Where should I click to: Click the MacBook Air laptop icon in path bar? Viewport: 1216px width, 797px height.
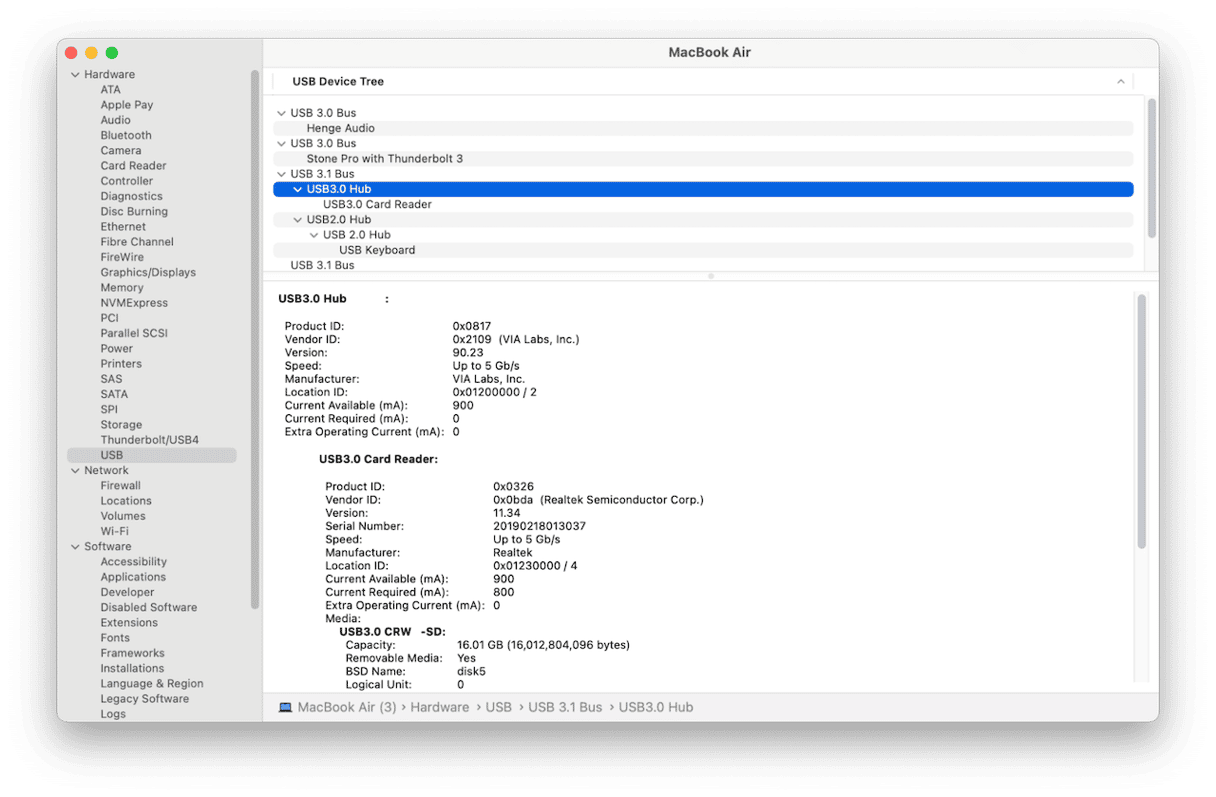[285, 707]
